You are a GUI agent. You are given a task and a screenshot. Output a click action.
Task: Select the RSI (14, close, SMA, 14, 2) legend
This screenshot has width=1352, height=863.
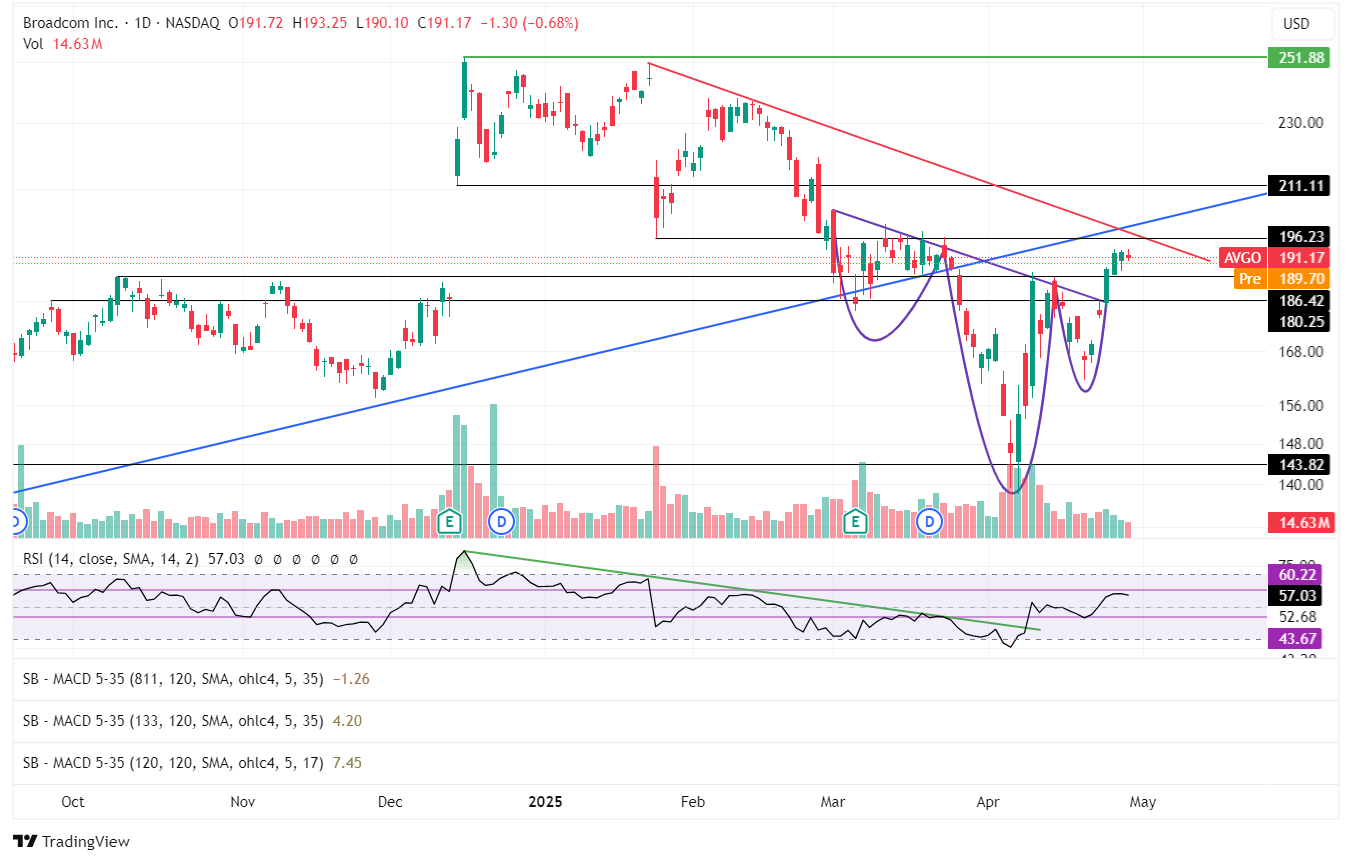[112, 560]
